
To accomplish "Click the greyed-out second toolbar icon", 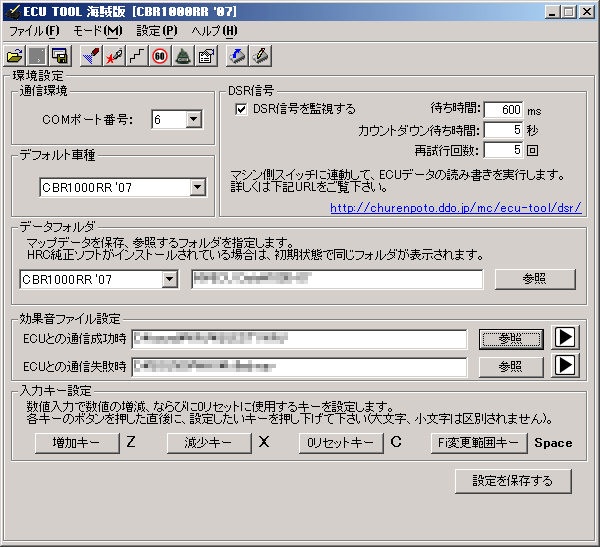I will (x=37, y=56).
